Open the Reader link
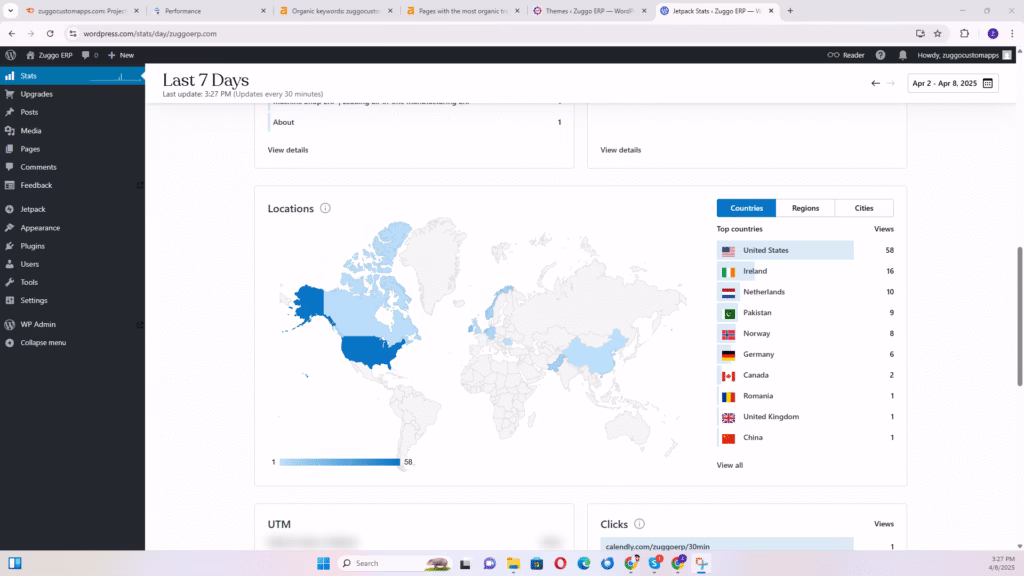 [846, 55]
